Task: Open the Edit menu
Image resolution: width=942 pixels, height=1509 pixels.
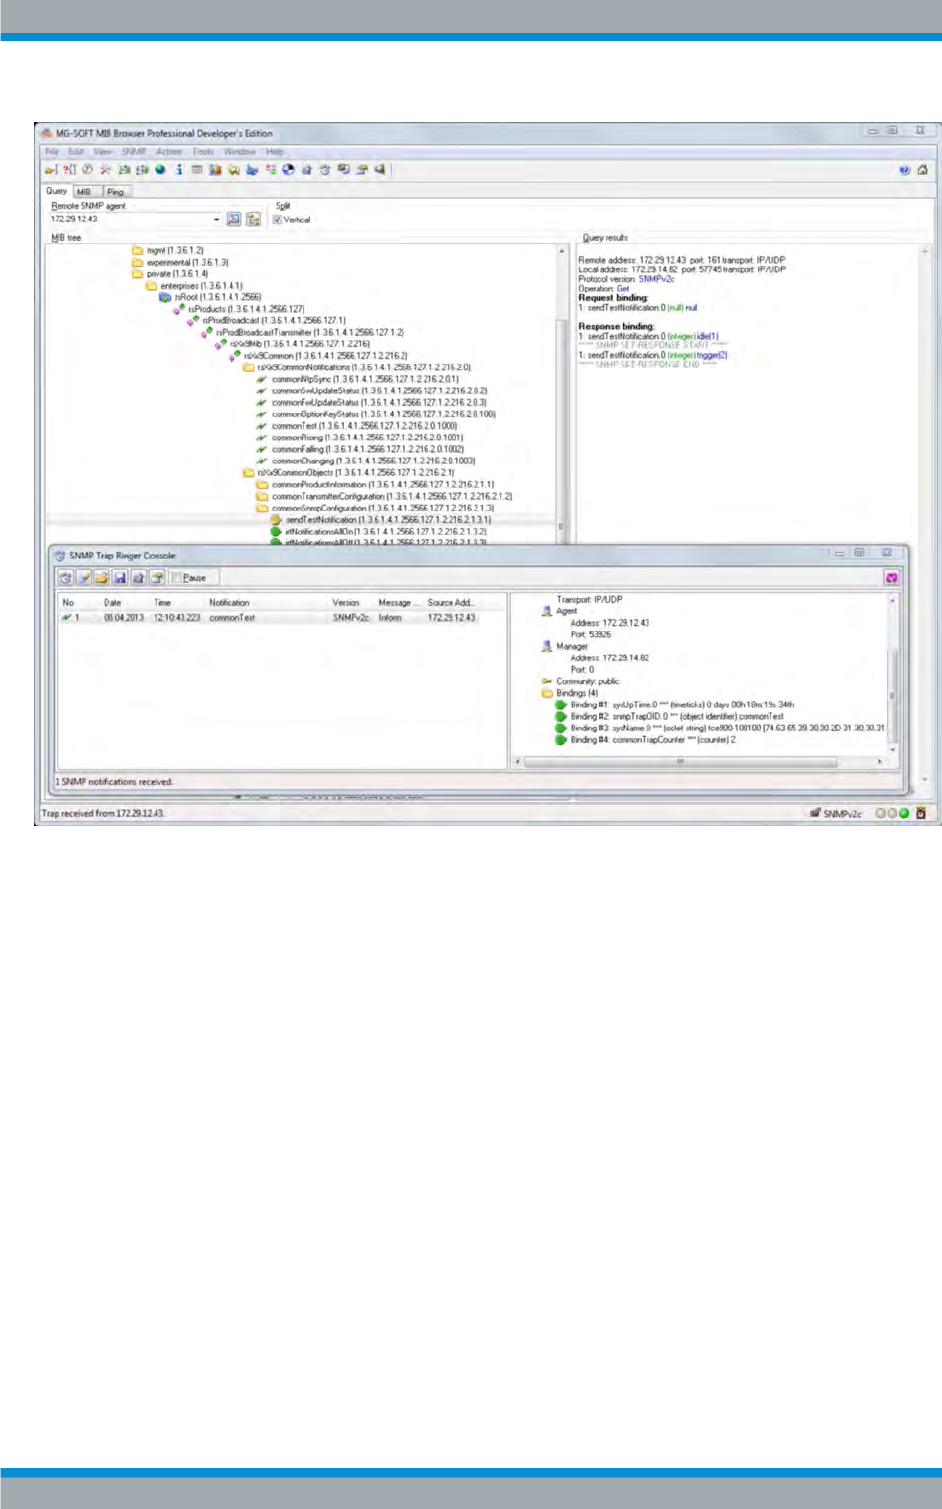Action: tap(76, 152)
